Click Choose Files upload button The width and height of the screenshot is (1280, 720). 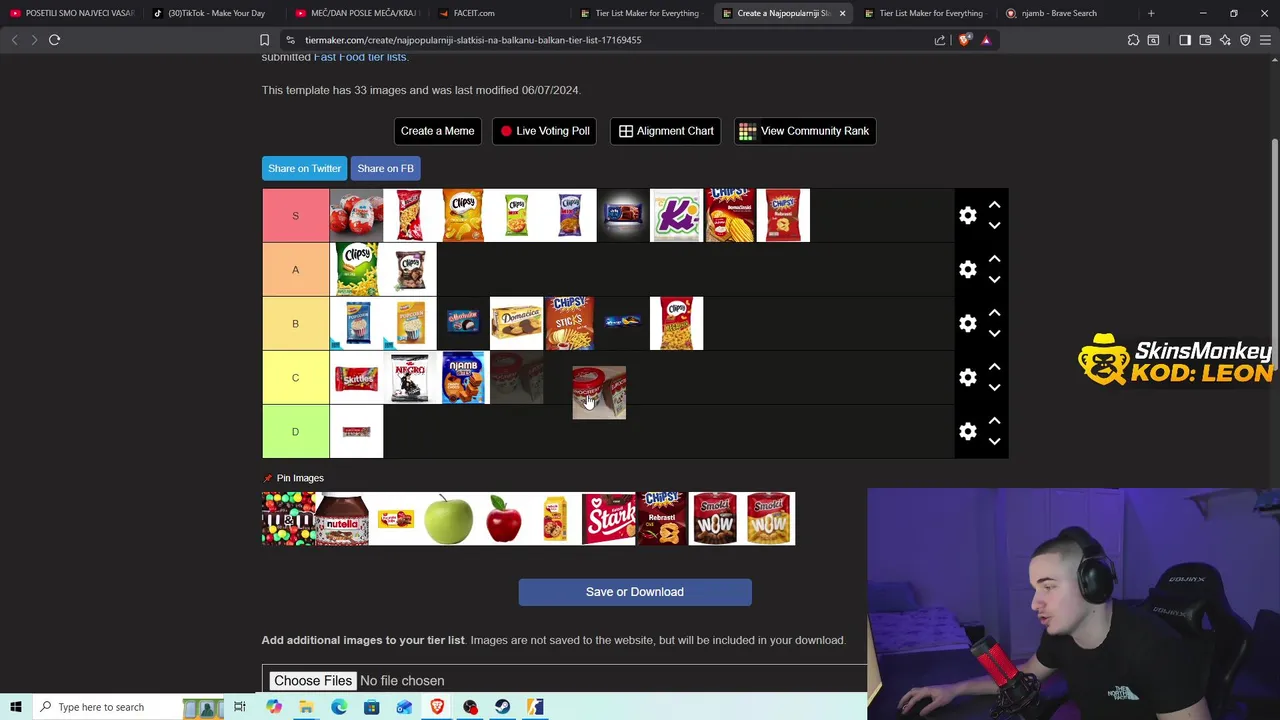click(x=313, y=681)
